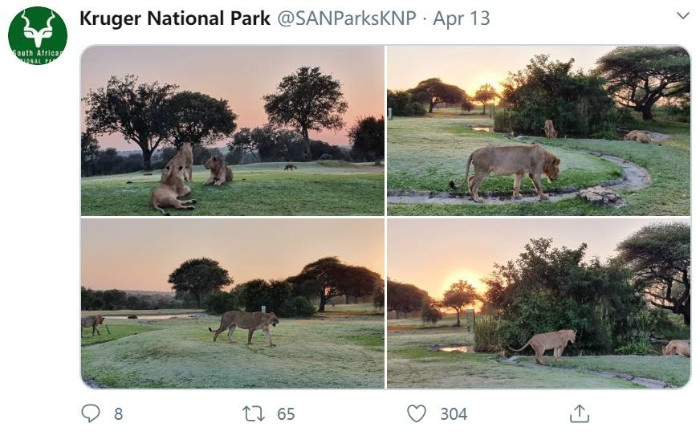Click the lion standing at the far left edge of the bottom-left photo
The height and width of the screenshot is (436, 700).
pos(94,324)
